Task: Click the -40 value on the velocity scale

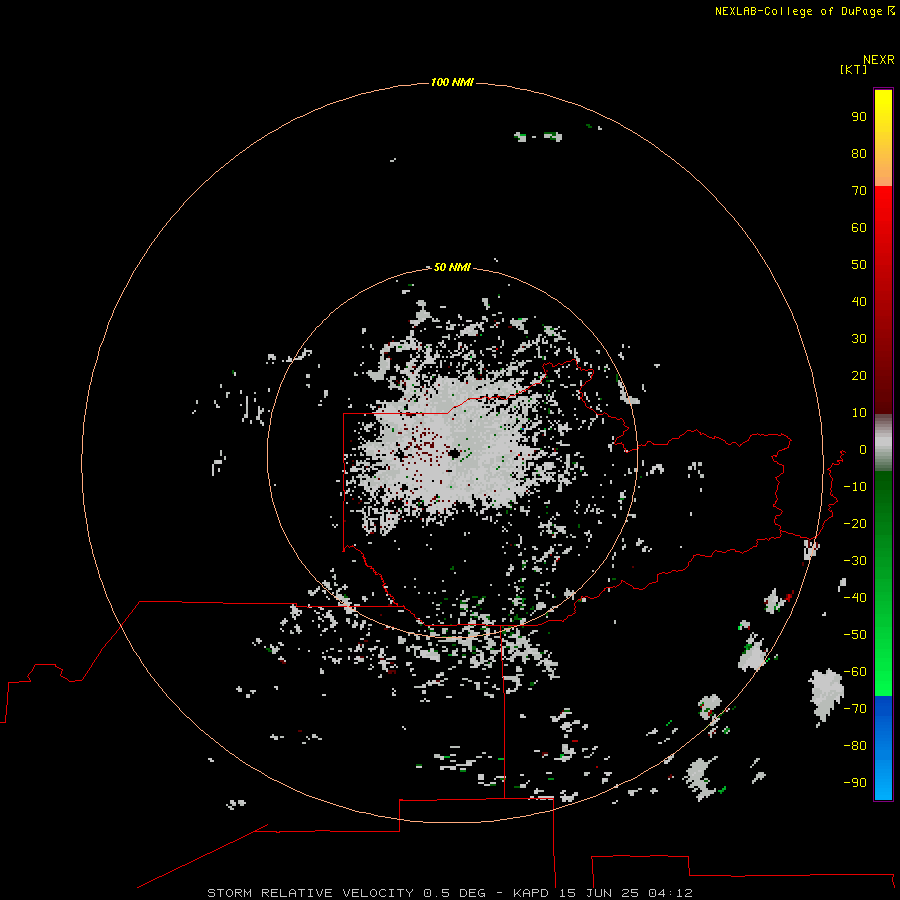Action: (855, 598)
